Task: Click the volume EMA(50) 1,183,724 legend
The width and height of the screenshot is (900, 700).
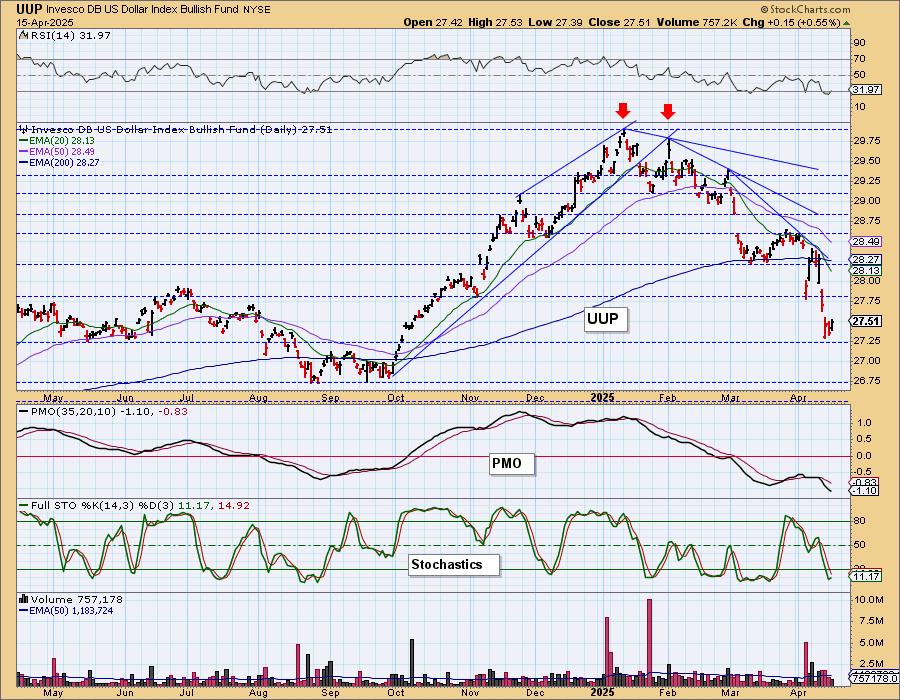Action: pyautogui.click(x=65, y=610)
